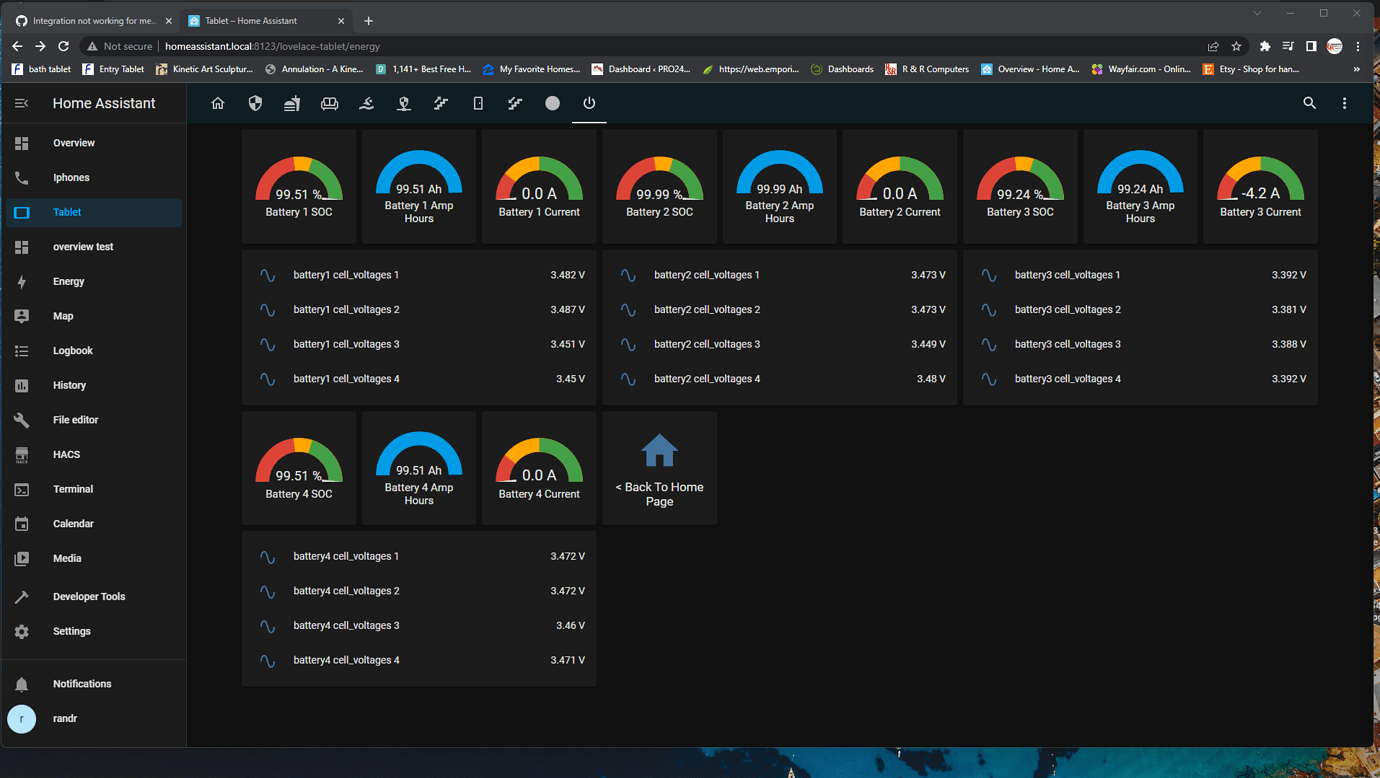Open the Home view icon in top navigation
The width and height of the screenshot is (1380, 778).
tap(218, 103)
